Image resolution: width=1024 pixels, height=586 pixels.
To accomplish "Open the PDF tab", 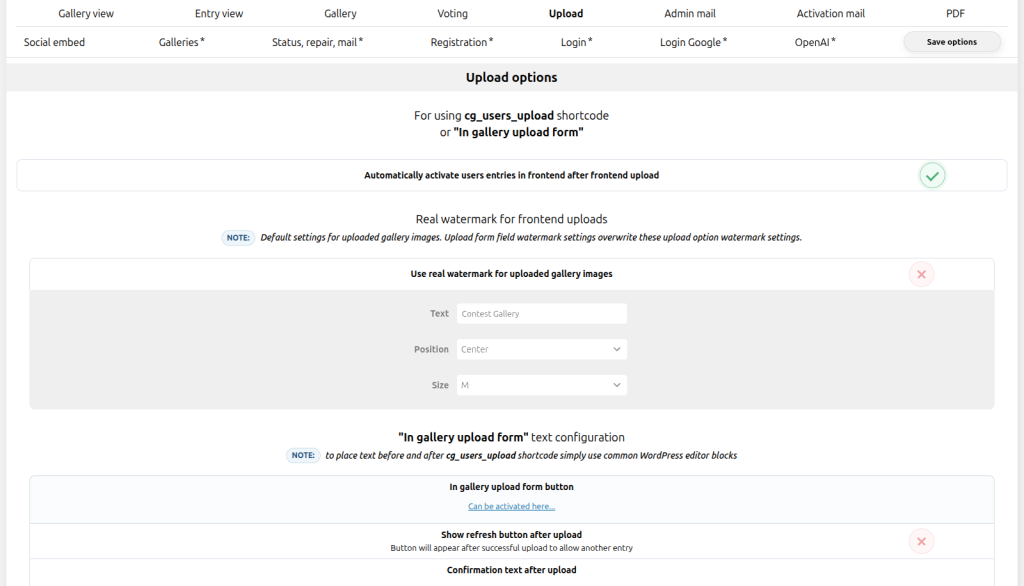I will click(955, 14).
